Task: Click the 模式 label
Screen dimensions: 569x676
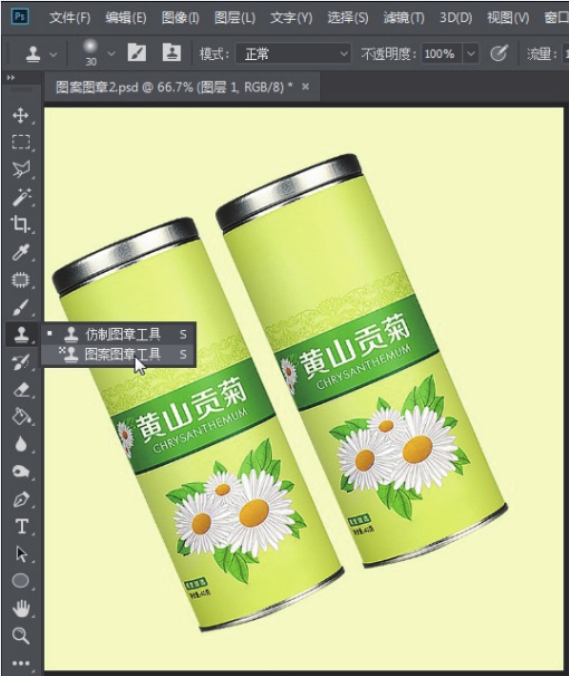Action: [214, 54]
